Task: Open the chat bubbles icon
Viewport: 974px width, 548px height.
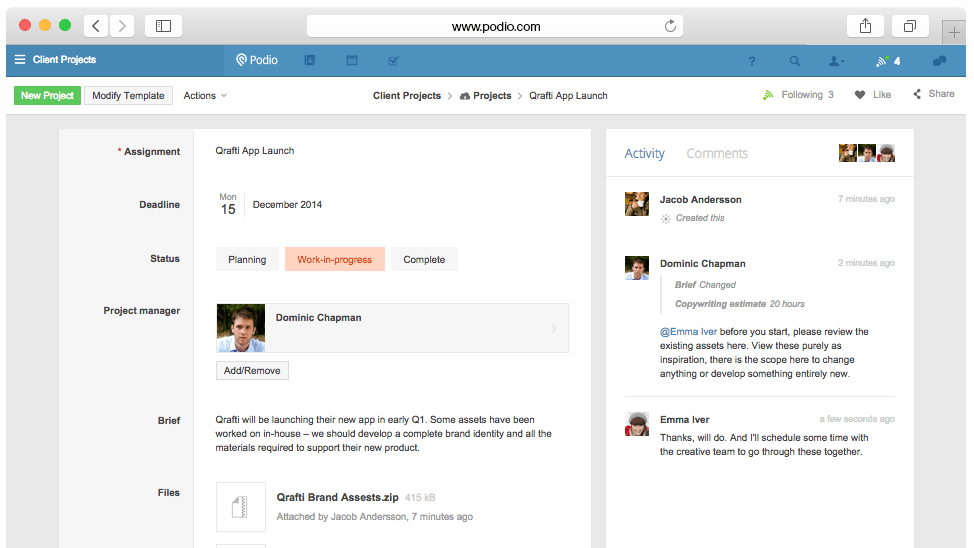Action: [939, 61]
